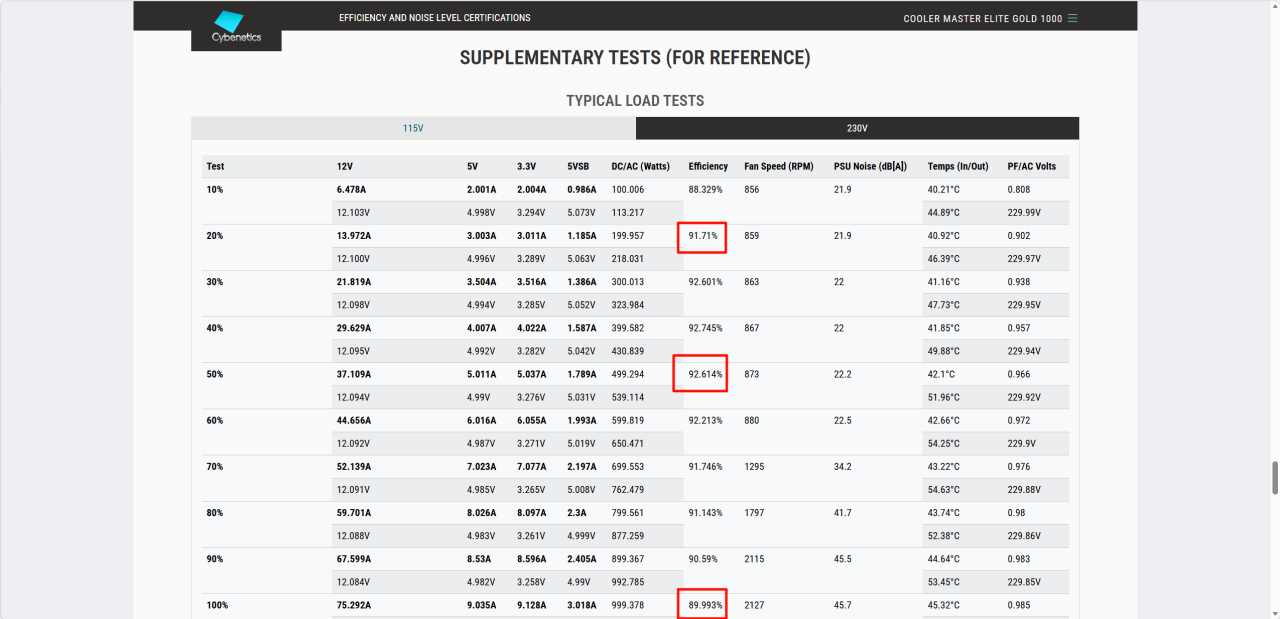The width and height of the screenshot is (1280, 619).
Task: Click the Fan Speed (RPM) column header
Action: (x=780, y=166)
